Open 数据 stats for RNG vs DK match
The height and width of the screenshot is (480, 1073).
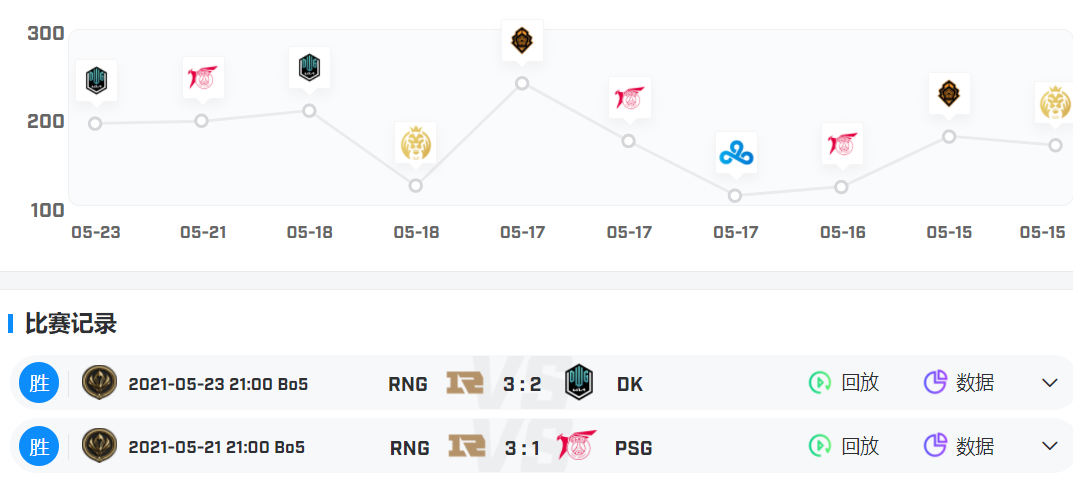(x=974, y=383)
